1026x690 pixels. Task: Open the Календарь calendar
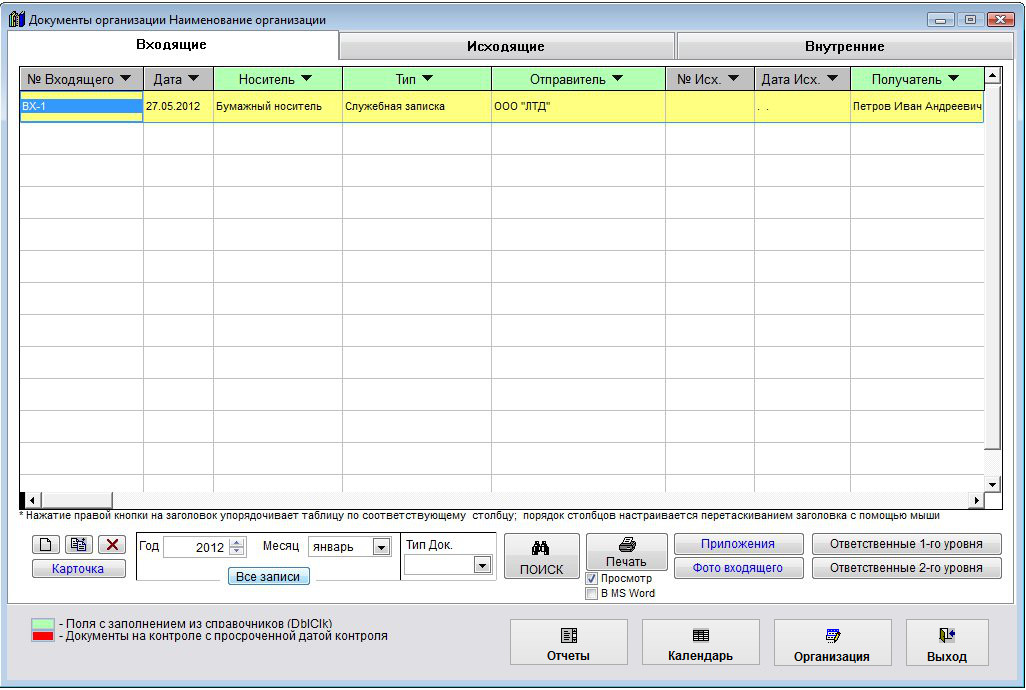click(x=700, y=643)
